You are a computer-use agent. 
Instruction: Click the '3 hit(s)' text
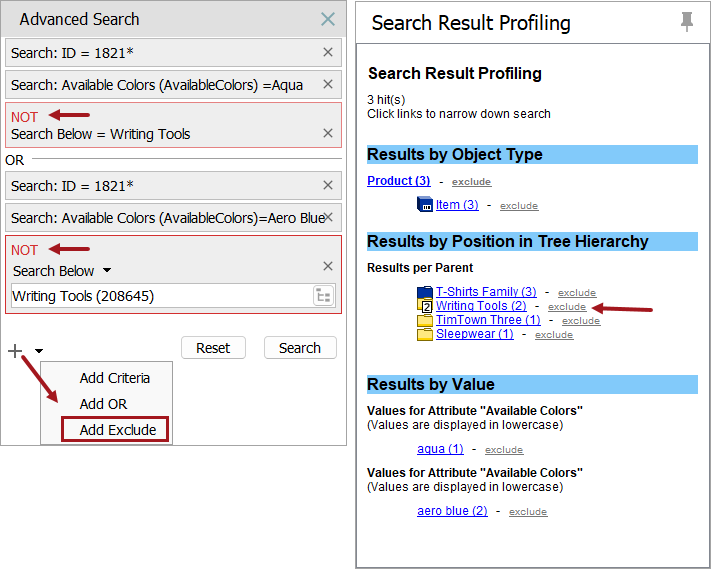pos(386,99)
